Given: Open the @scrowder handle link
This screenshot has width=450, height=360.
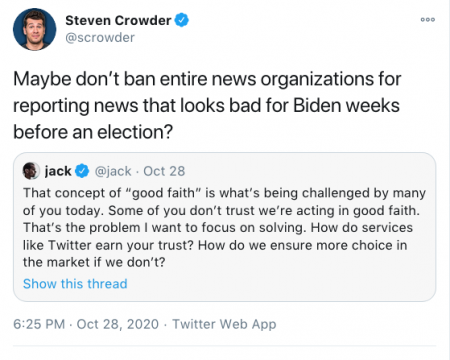Looking at the screenshot, I should pyautogui.click(x=100, y=38).
